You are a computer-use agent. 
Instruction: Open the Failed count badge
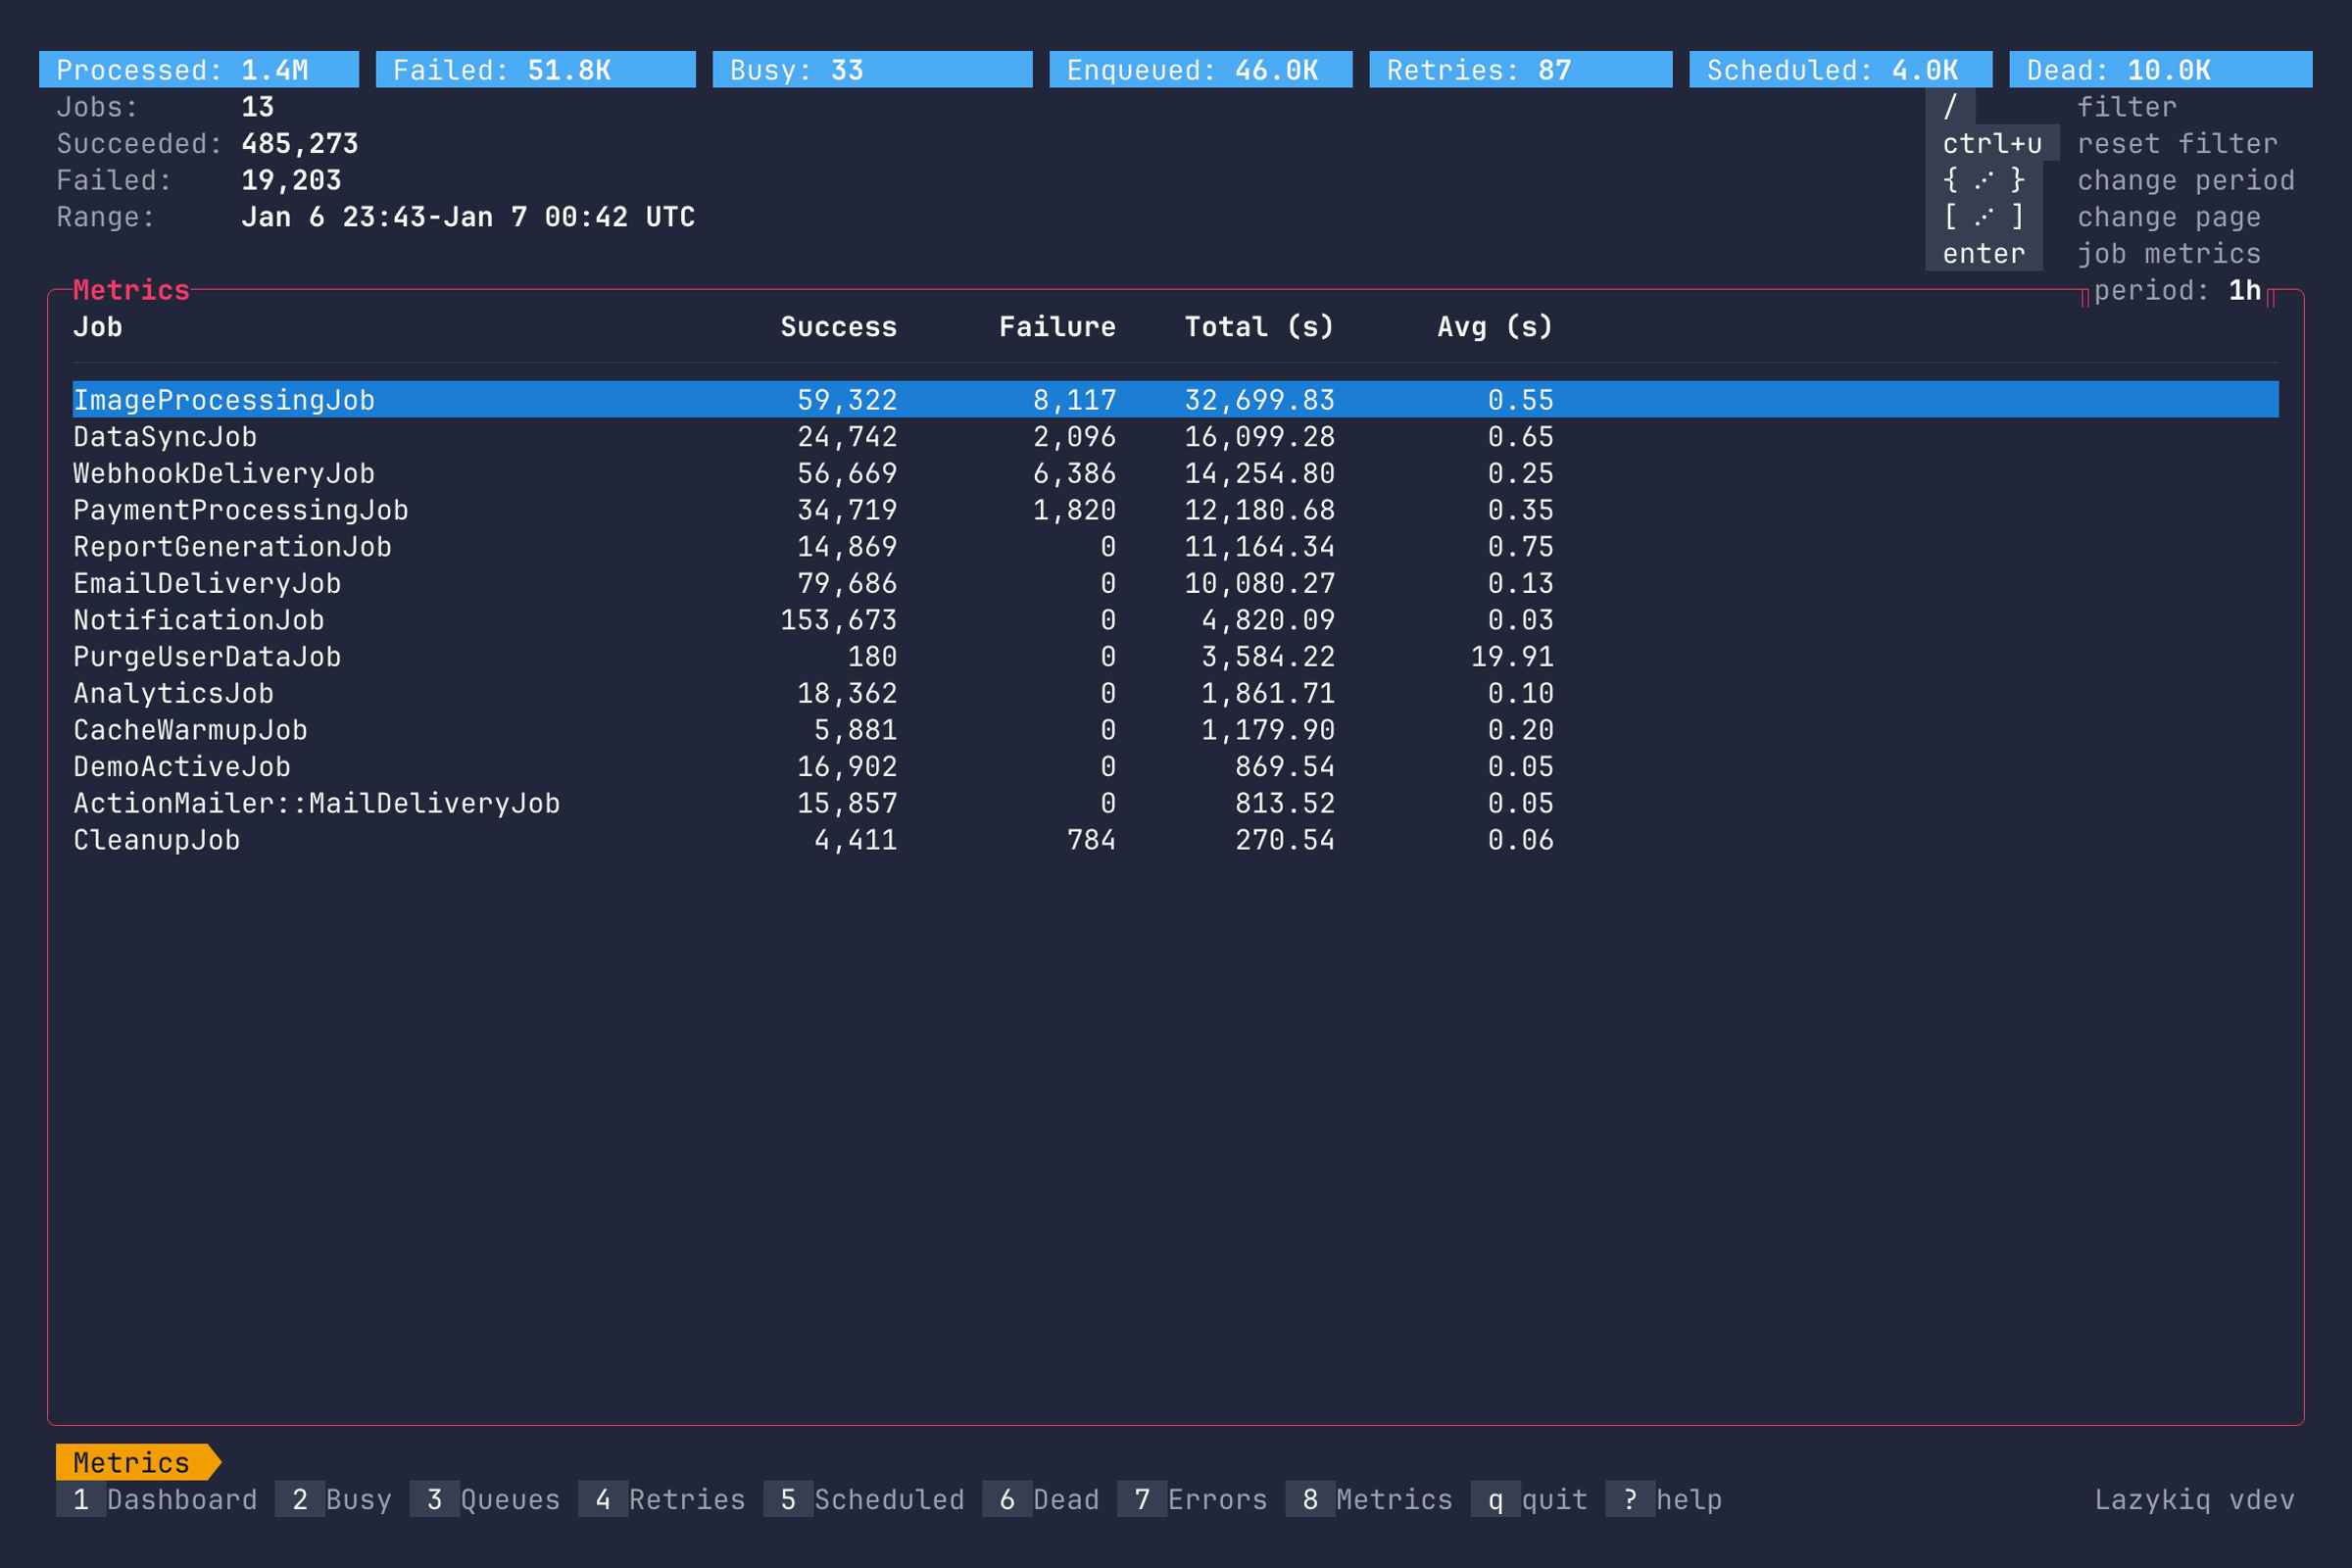tap(534, 69)
